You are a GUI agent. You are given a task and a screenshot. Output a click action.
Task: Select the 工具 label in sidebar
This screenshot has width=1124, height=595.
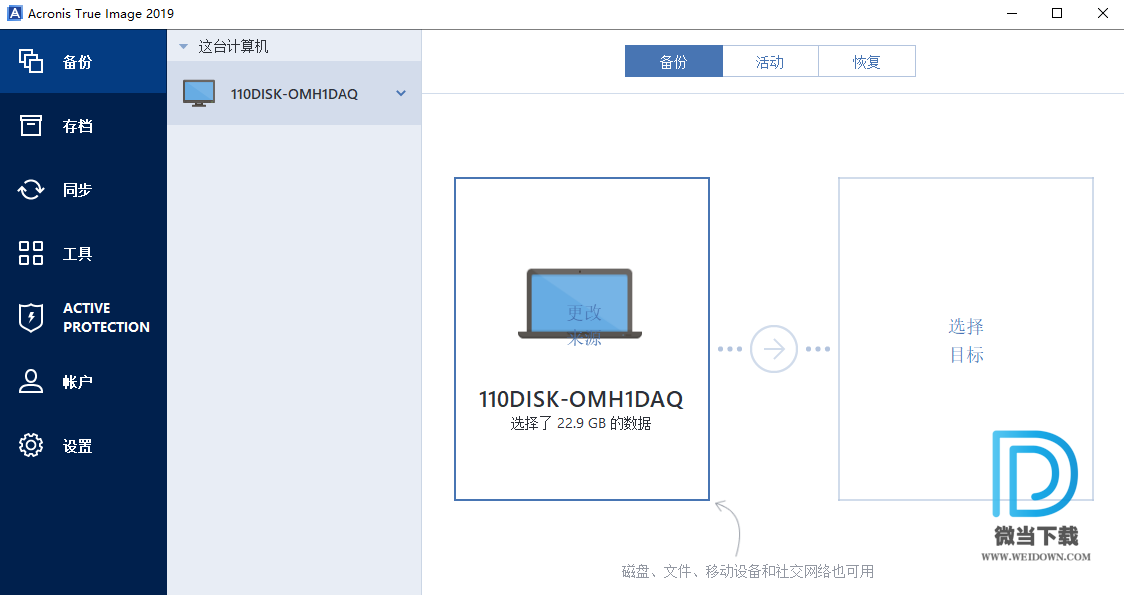click(x=77, y=254)
